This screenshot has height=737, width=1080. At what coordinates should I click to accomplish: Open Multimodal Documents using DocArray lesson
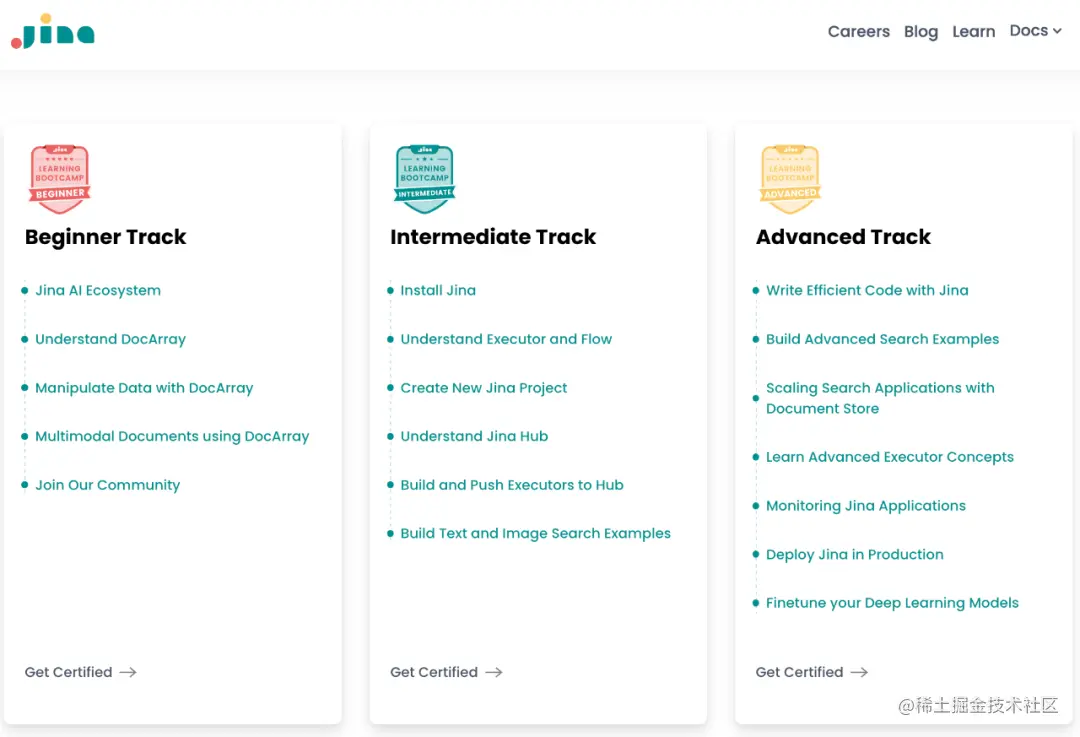172,436
